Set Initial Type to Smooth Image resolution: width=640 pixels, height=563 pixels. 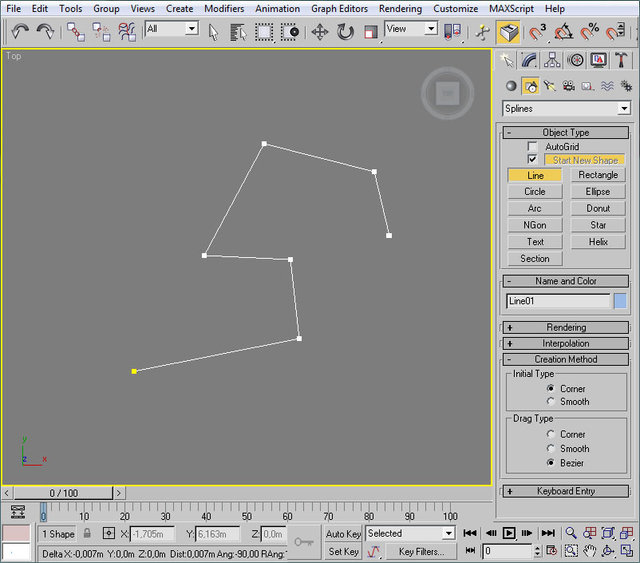549,402
